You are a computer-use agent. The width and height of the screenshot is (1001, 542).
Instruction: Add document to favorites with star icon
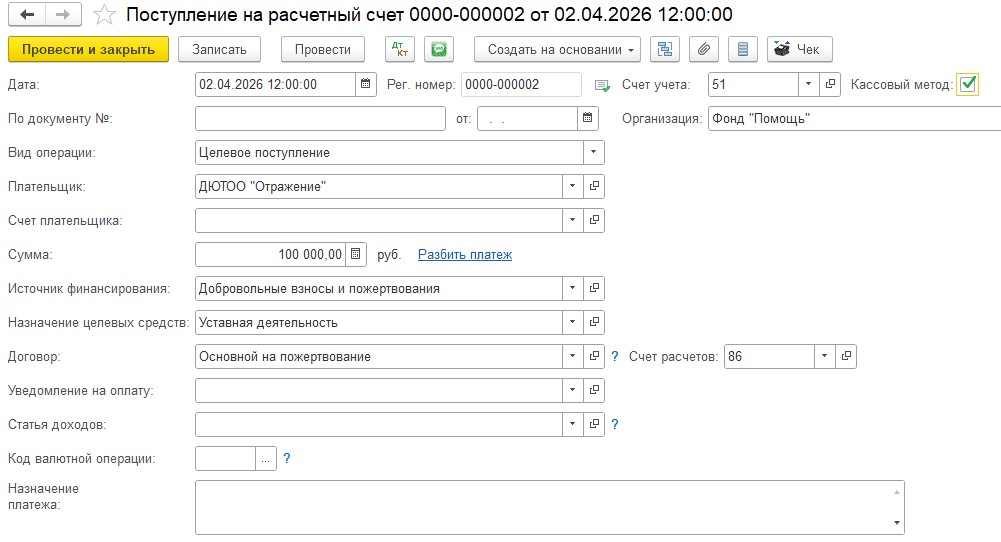tap(104, 14)
